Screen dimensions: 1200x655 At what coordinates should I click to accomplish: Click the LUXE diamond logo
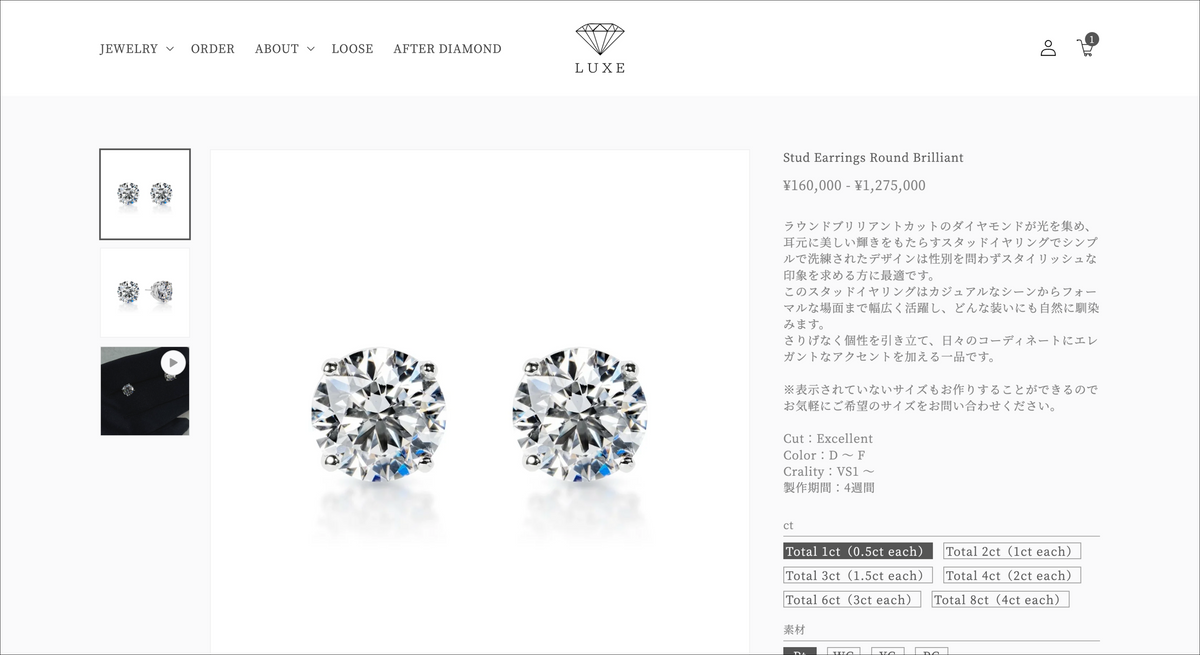[600, 49]
